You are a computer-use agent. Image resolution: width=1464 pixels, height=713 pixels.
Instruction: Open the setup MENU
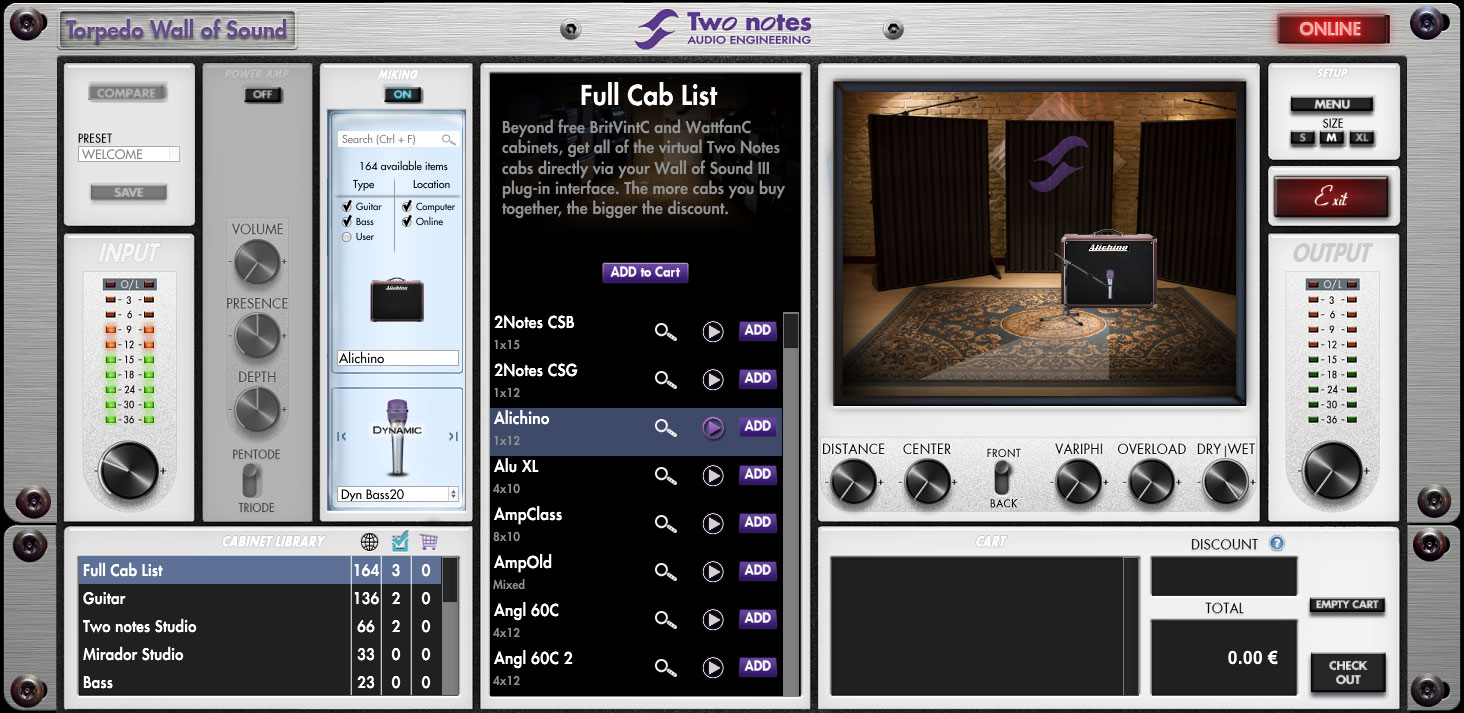tap(1331, 104)
